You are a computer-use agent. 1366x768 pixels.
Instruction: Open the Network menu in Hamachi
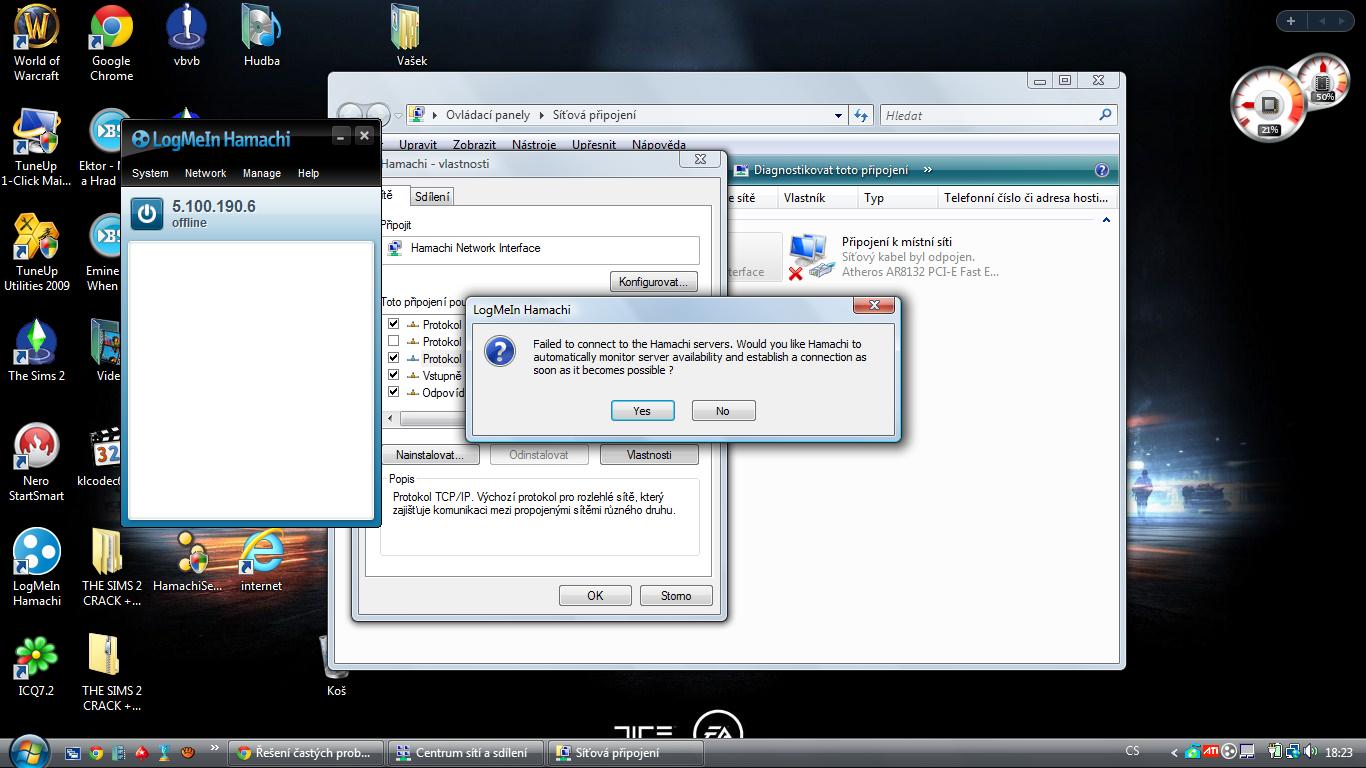pos(205,173)
